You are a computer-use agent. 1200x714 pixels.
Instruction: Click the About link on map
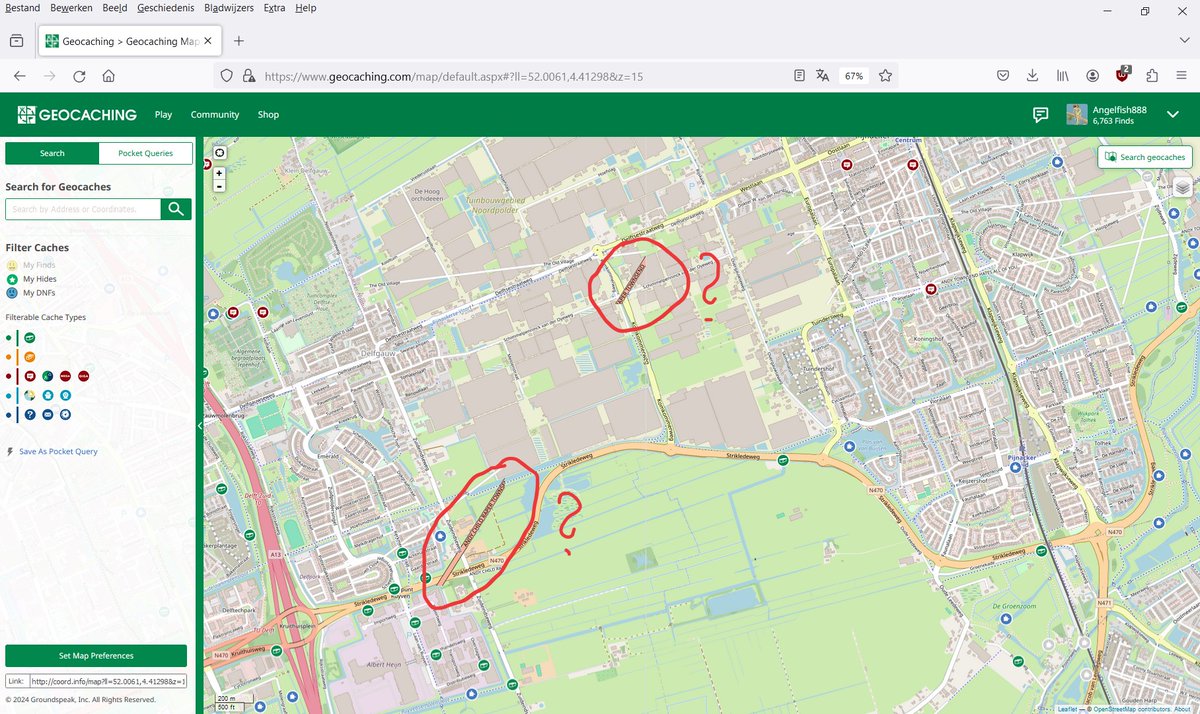point(1182,708)
